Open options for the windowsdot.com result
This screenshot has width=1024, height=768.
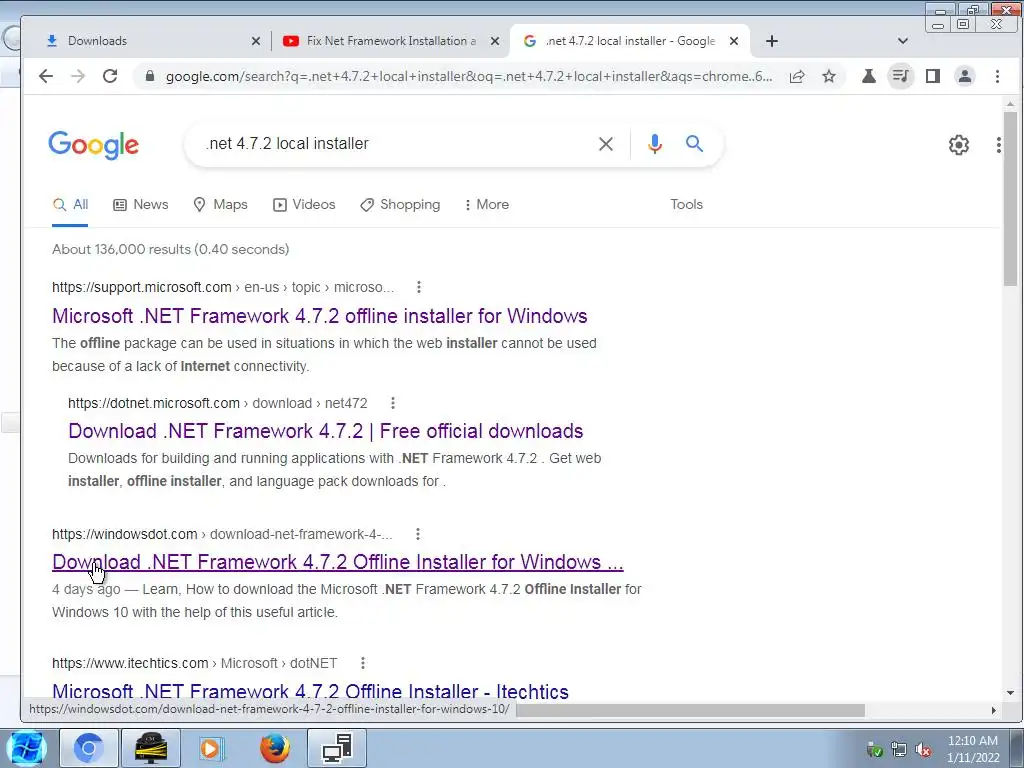(418, 534)
